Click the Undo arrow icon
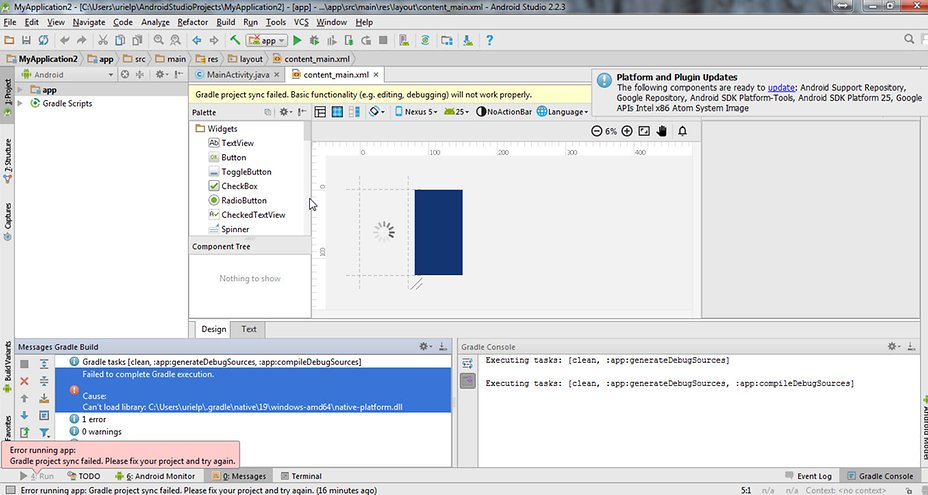This screenshot has height=495, width=928. click(x=65, y=40)
